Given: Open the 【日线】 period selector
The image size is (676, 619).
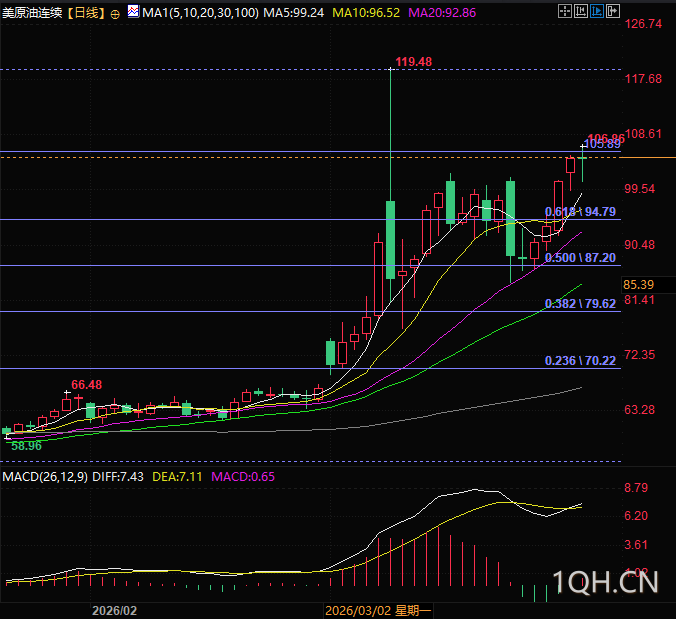Looking at the screenshot, I should [86, 13].
